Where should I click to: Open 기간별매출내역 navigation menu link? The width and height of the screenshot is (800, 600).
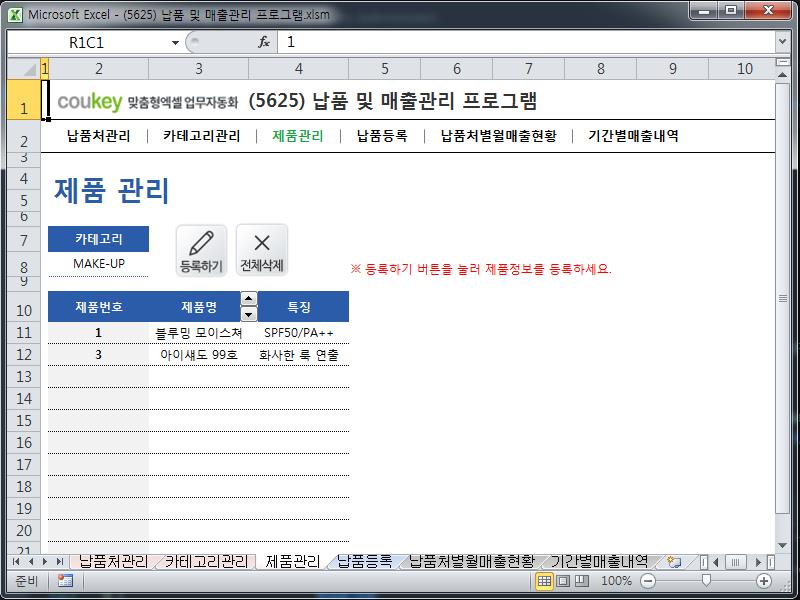[633, 136]
